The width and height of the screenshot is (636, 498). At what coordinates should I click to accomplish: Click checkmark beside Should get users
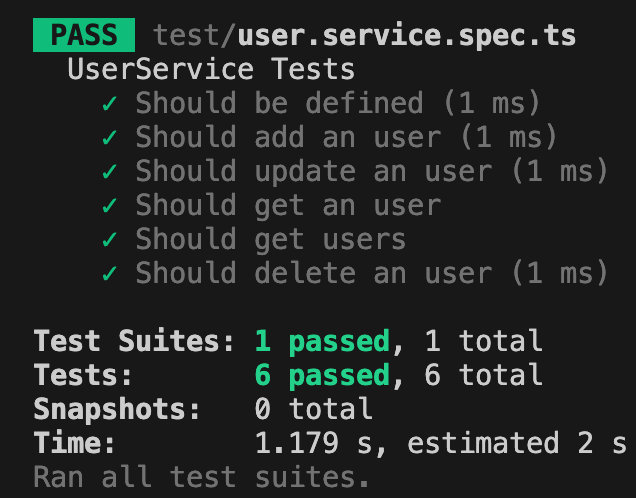point(110,240)
